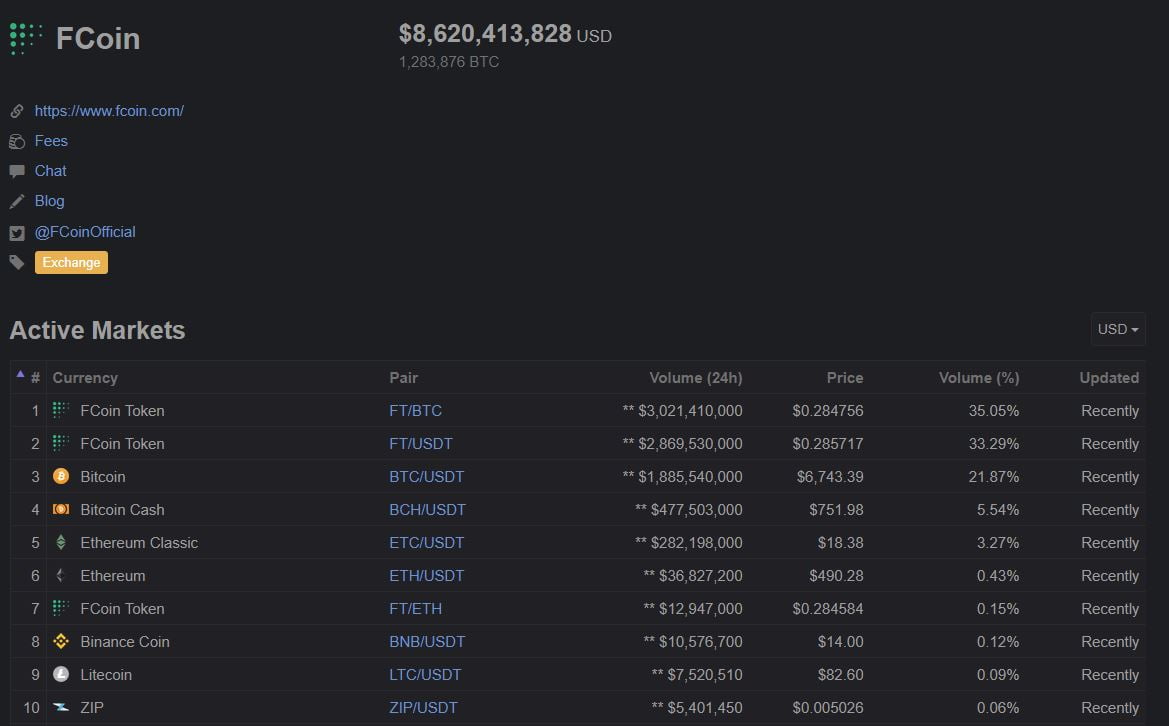Screen dimensions: 1169x726
Task: Click the pencil icon next to Blog
Action: pyautogui.click(x=16, y=201)
